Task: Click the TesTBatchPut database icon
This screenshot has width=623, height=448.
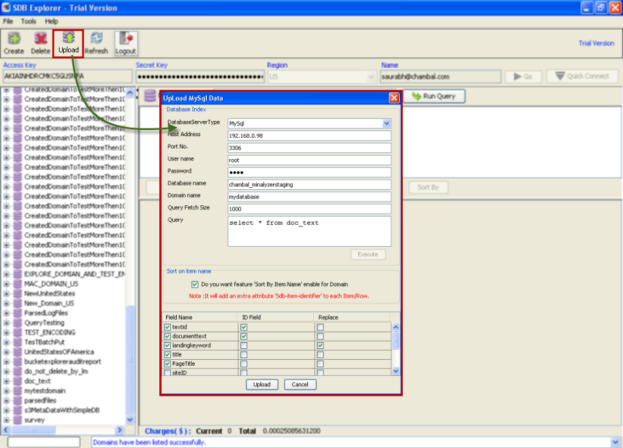Action: [17, 342]
